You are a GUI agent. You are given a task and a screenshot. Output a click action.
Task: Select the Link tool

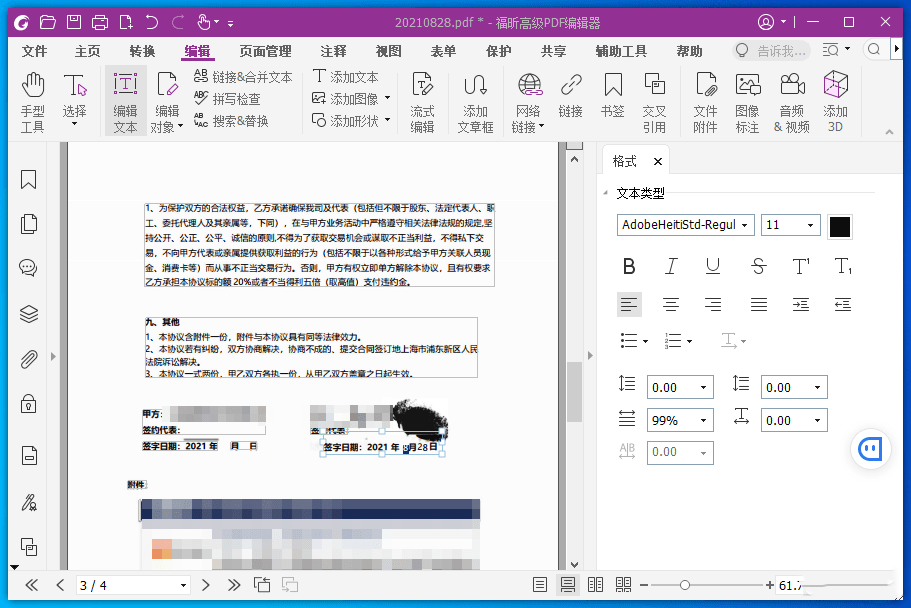571,96
